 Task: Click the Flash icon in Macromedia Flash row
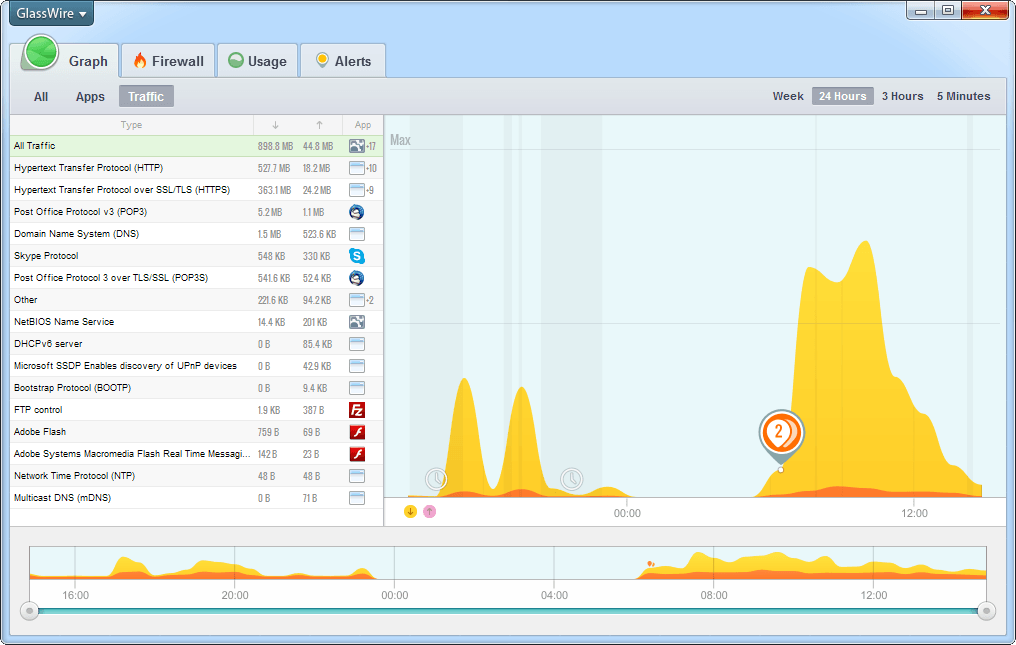click(x=356, y=454)
